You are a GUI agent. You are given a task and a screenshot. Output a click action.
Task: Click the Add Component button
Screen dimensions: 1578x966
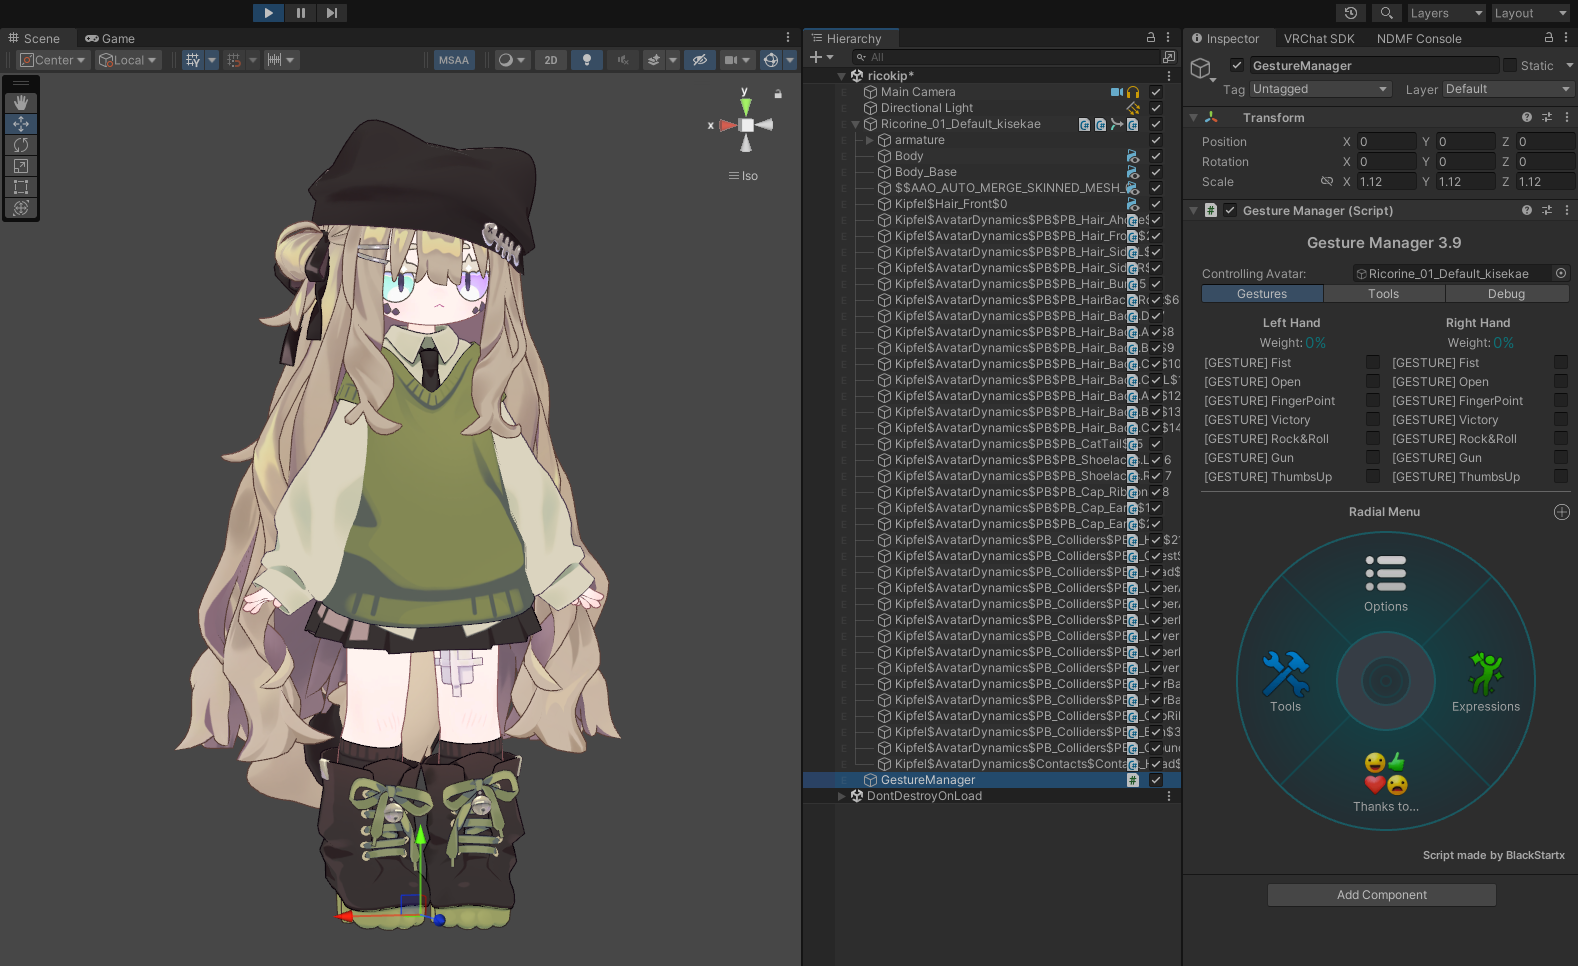coord(1382,895)
